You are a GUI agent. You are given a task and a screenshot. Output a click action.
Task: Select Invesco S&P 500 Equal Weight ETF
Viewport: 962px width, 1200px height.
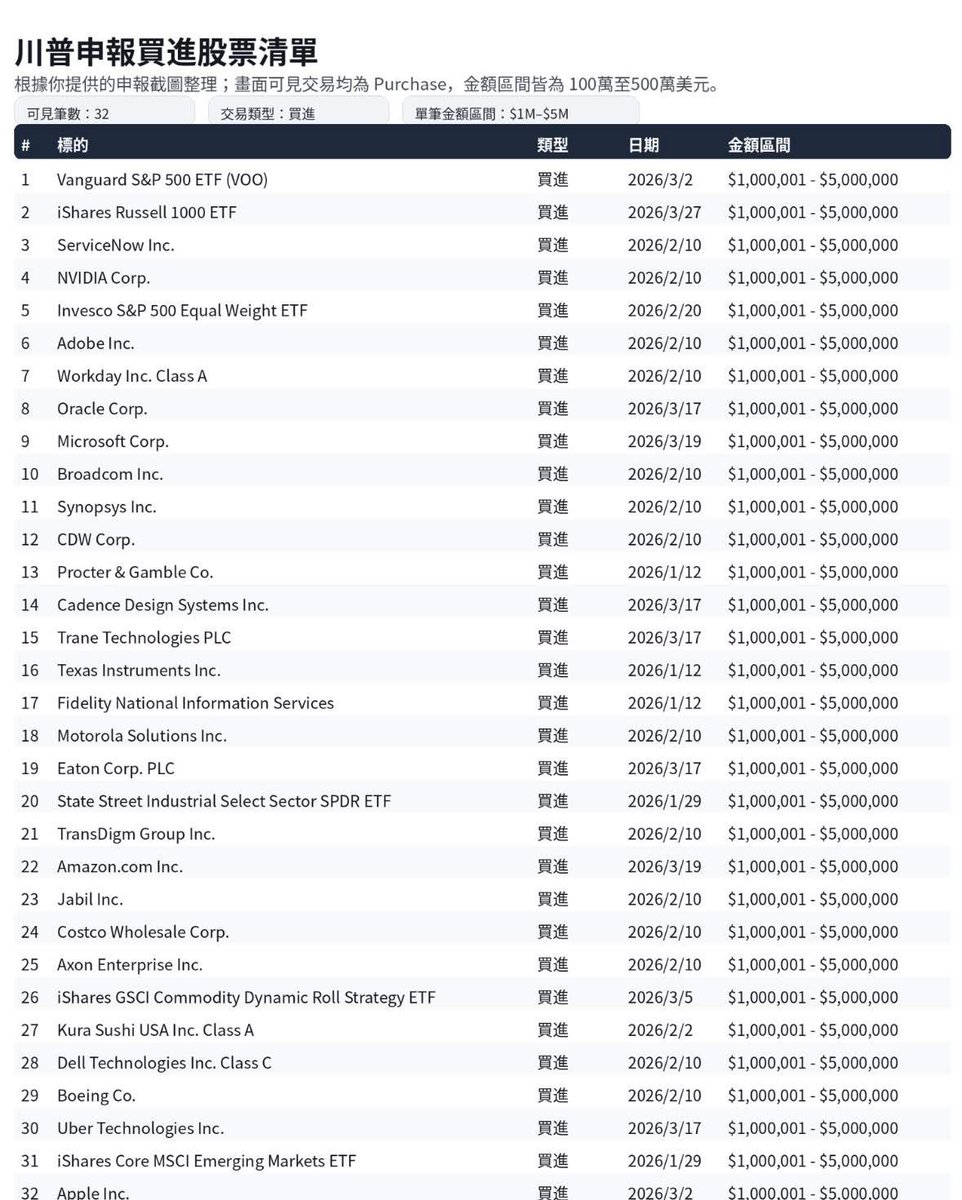[x=182, y=310]
